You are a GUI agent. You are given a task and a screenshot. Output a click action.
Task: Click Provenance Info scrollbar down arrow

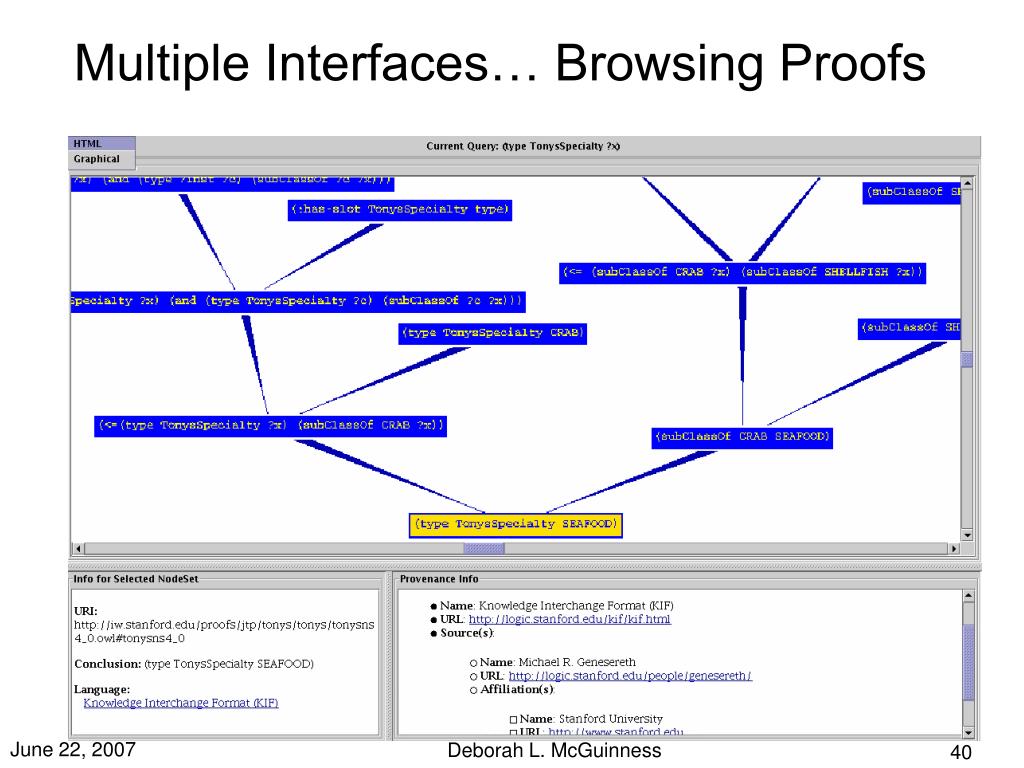[968, 733]
